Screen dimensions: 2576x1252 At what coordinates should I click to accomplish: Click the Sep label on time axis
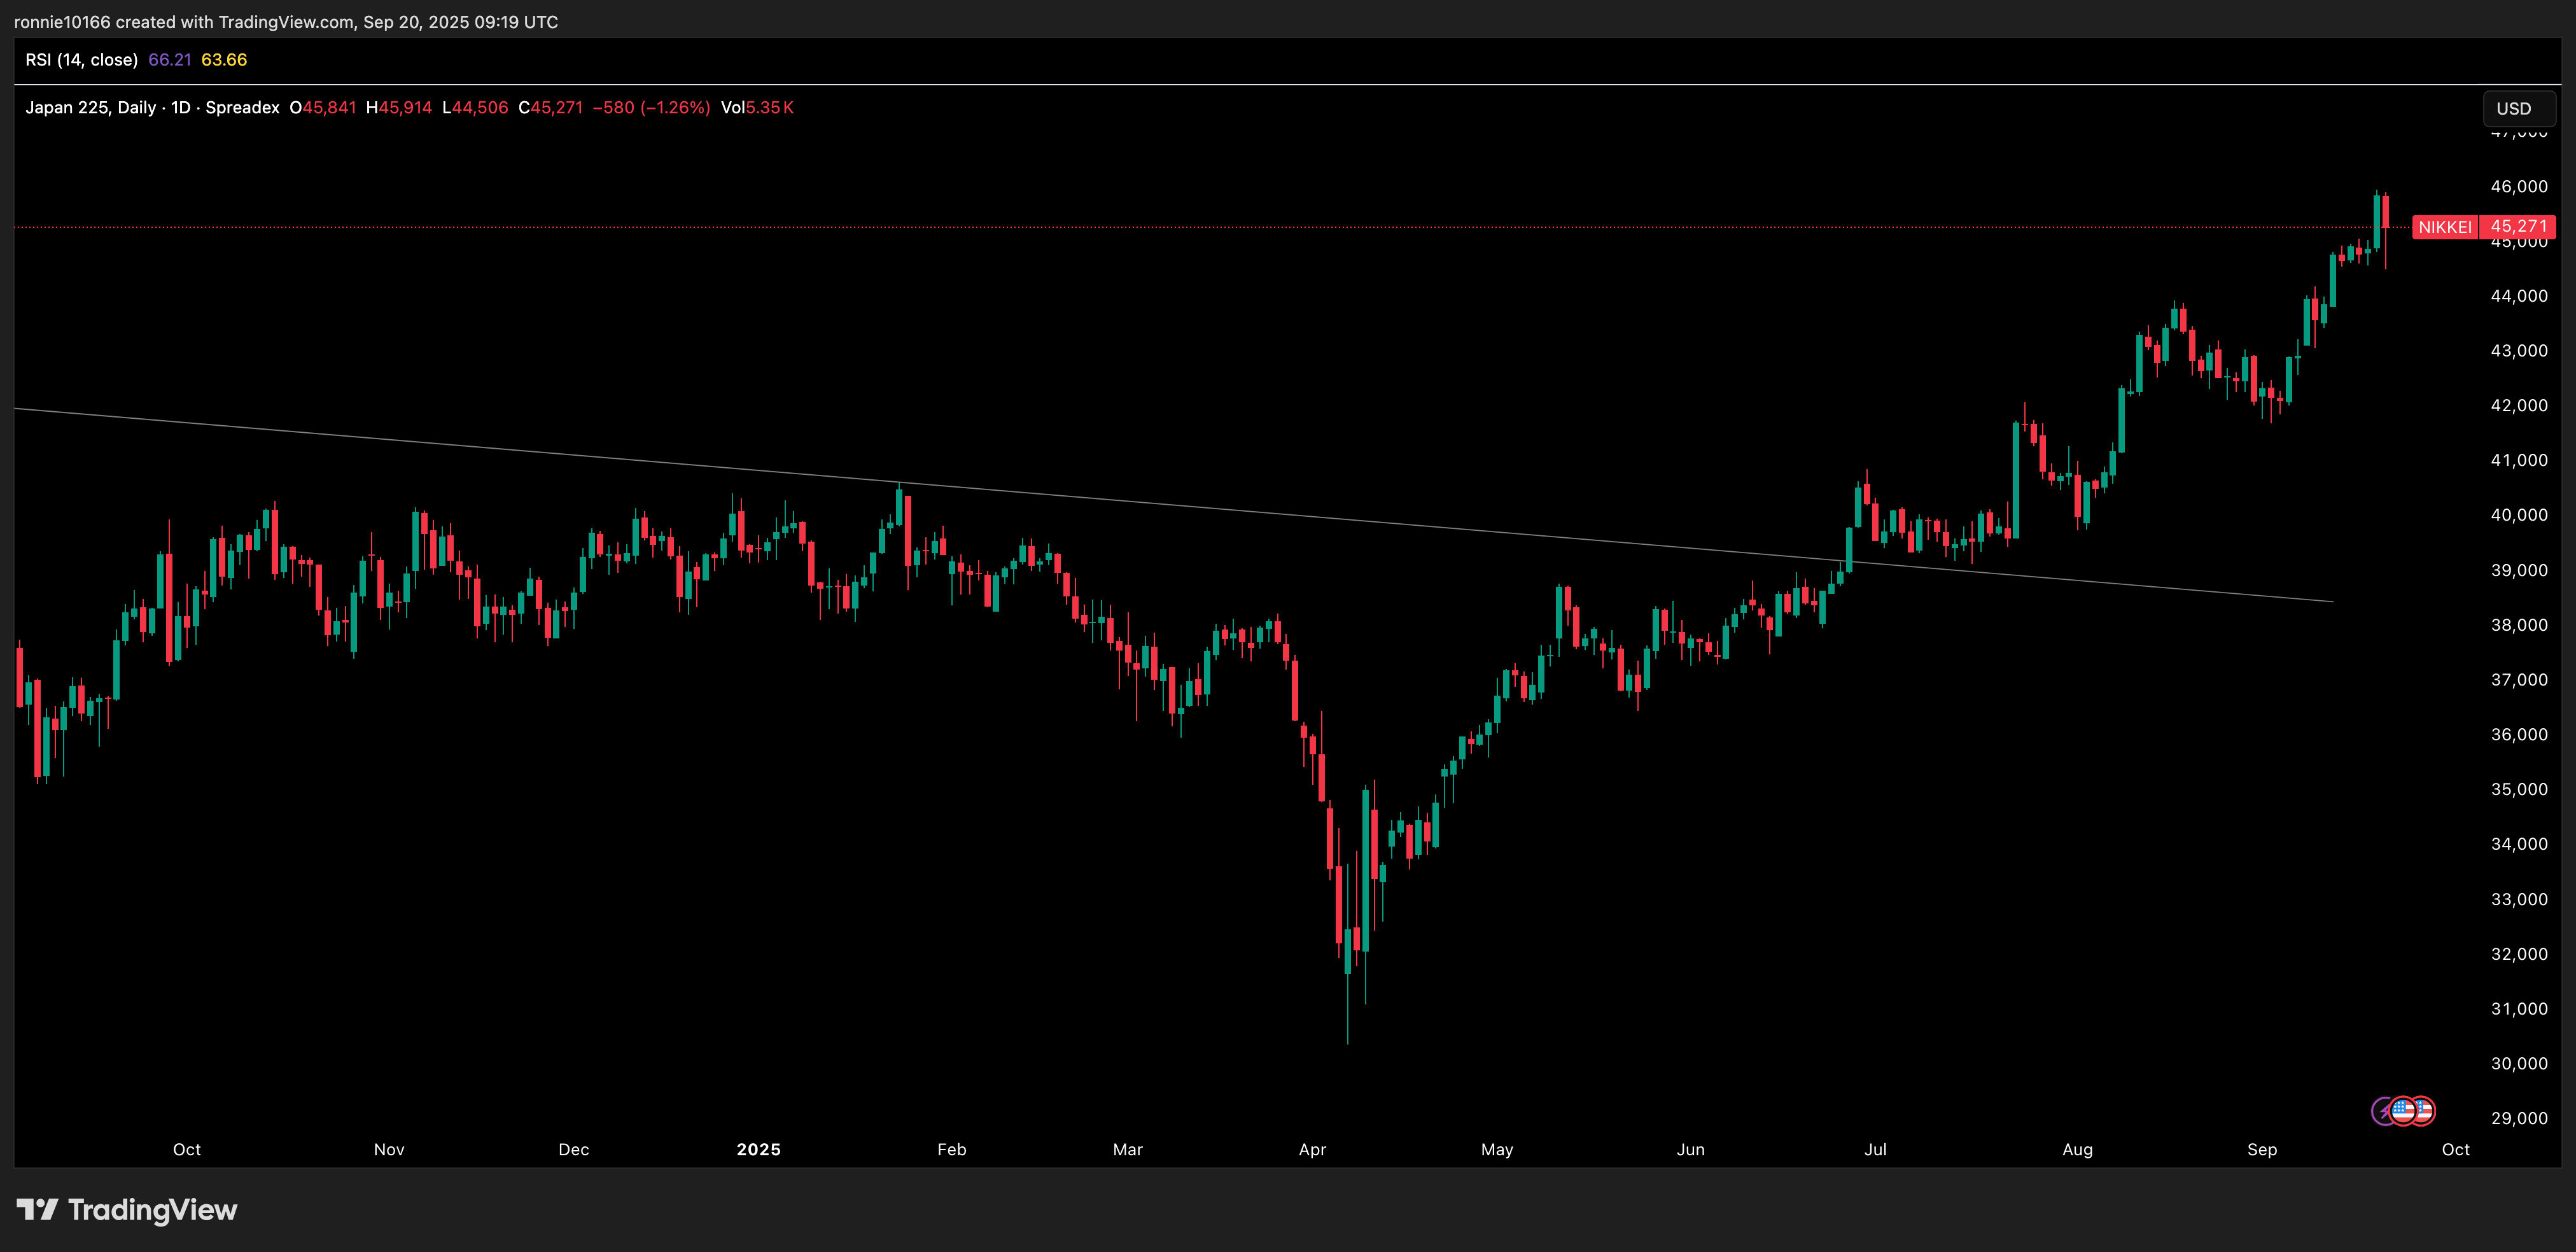2262,1150
